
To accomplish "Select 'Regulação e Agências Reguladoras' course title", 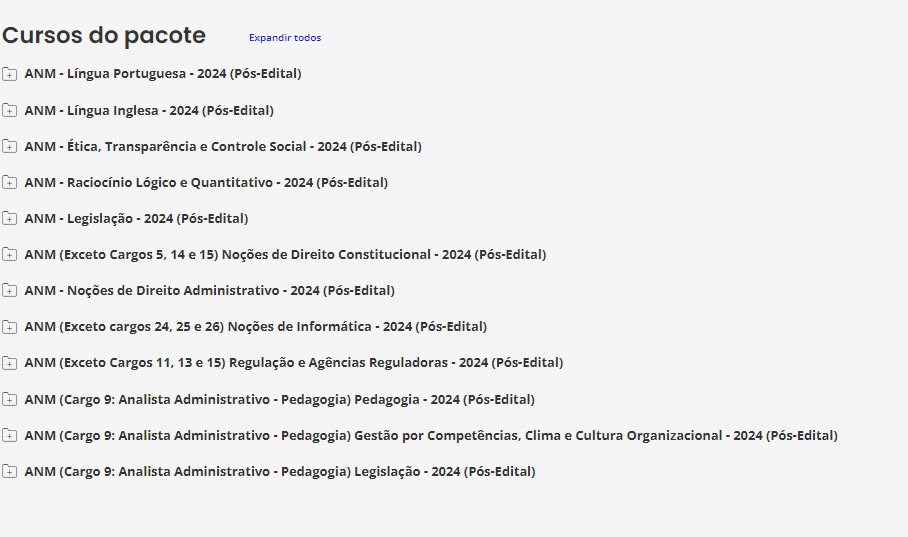I will click(x=294, y=363).
